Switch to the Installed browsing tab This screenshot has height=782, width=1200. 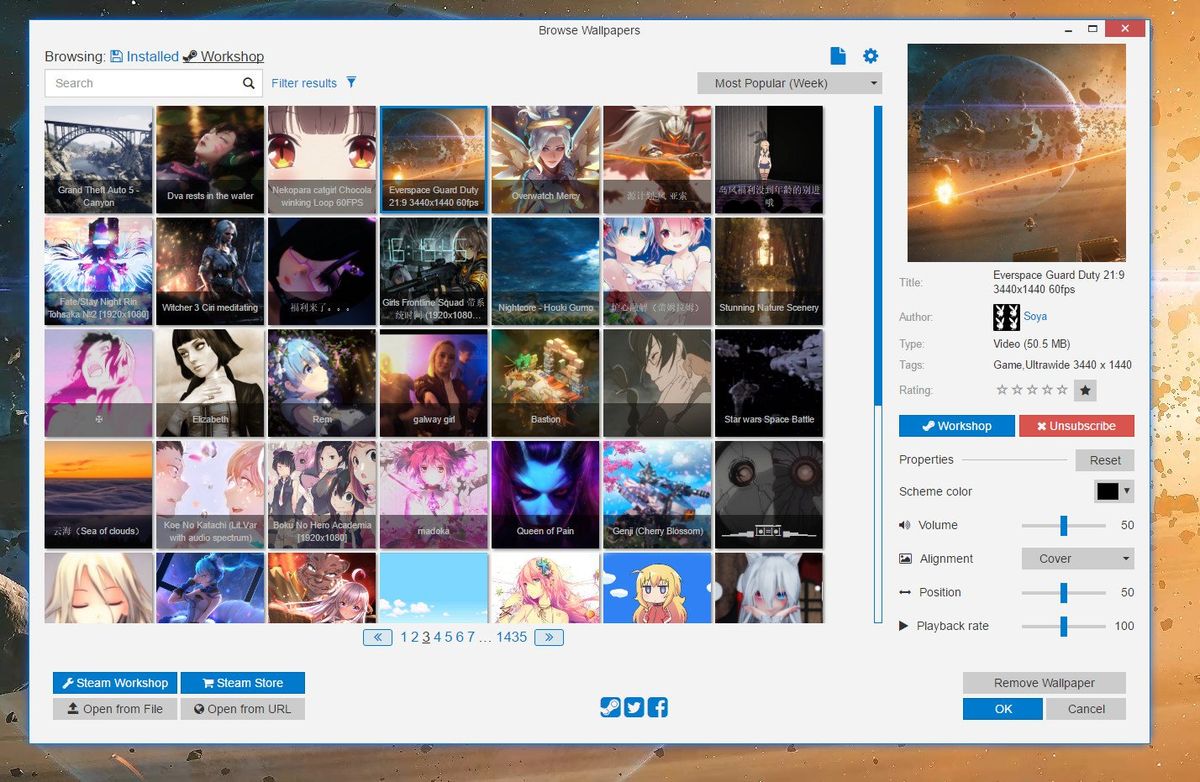[151, 56]
